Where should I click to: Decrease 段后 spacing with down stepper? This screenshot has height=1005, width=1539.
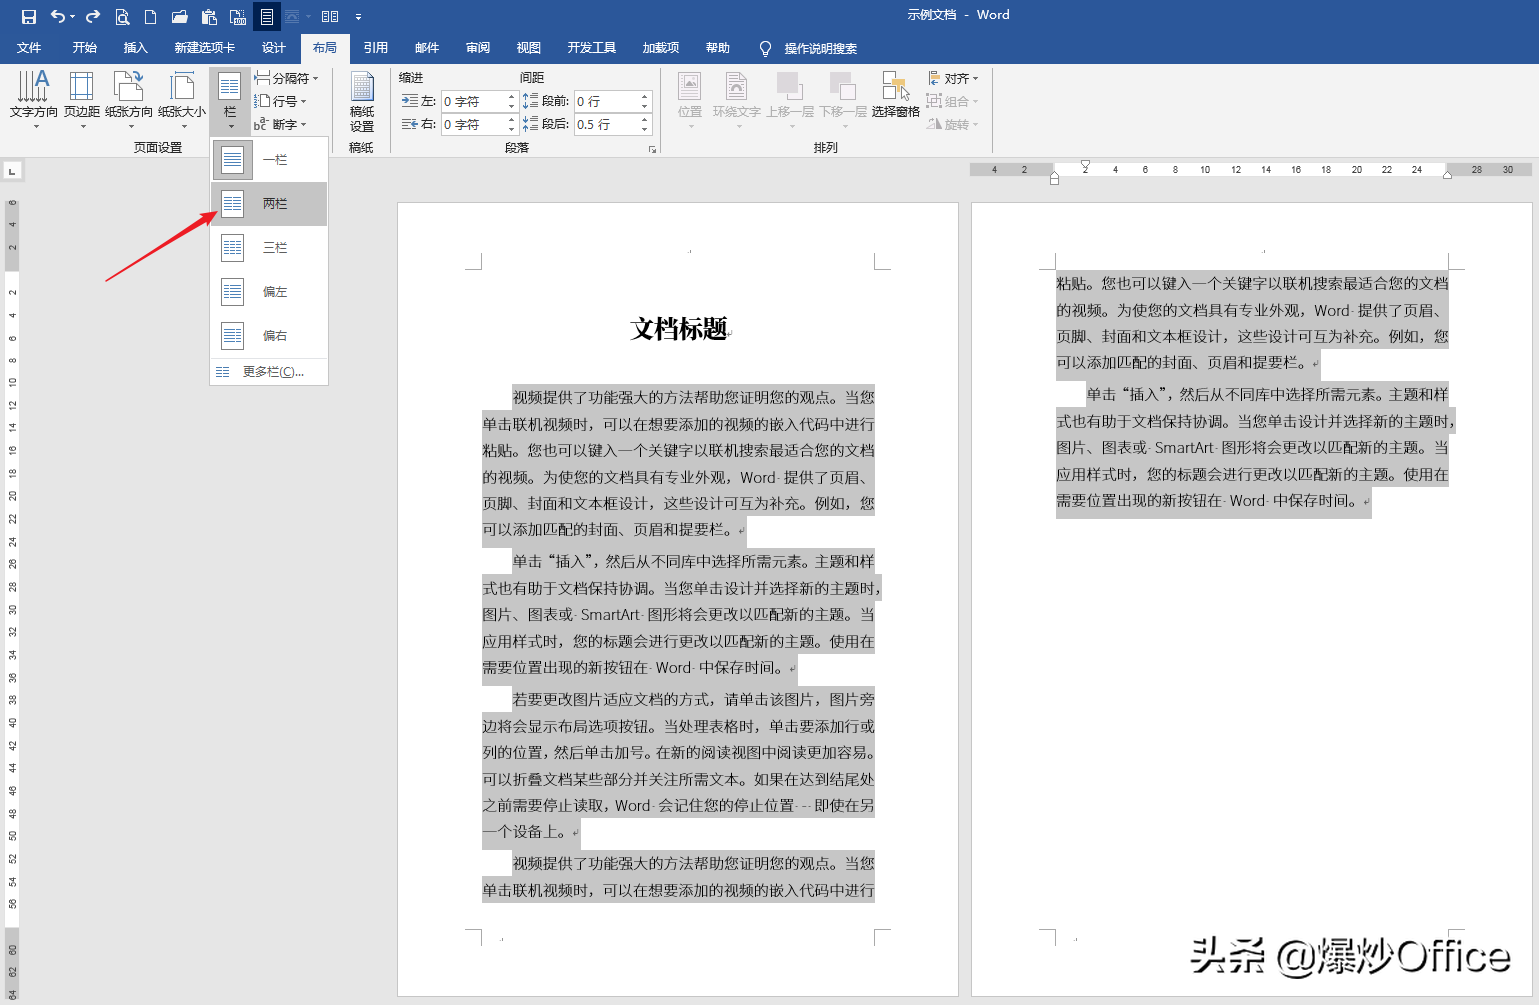(x=645, y=130)
